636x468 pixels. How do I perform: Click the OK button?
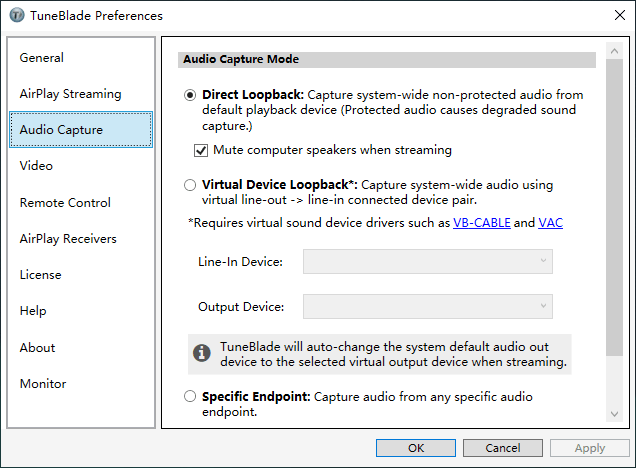(x=416, y=448)
